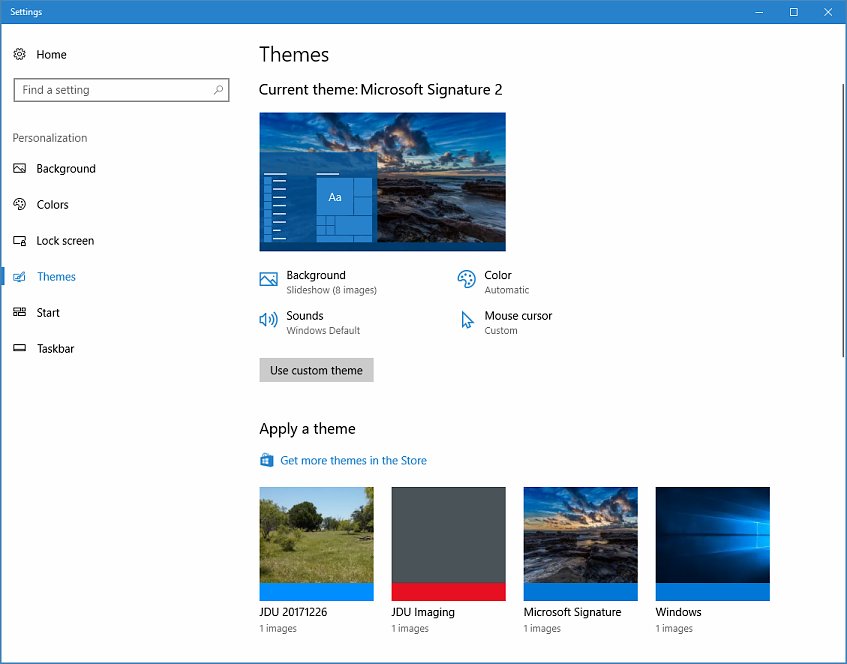
Task: Open Mouse cursor Custom setting
Action: 505,323
